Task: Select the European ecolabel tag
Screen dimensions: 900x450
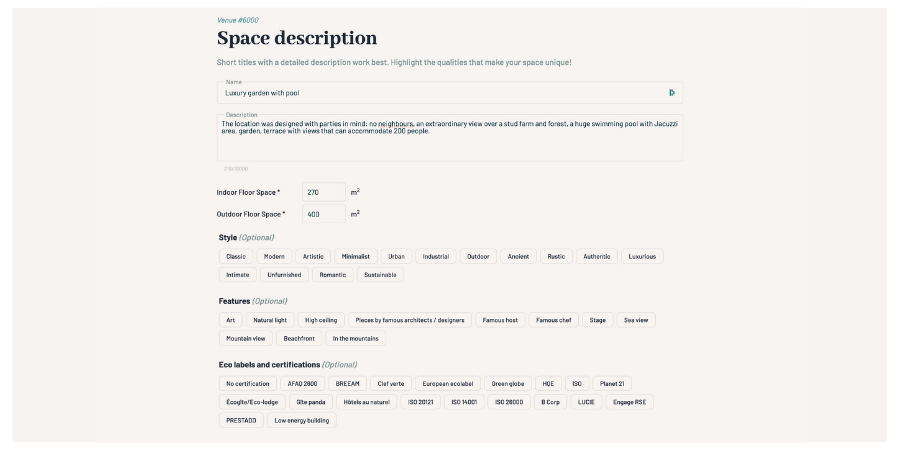Action: [448, 384]
